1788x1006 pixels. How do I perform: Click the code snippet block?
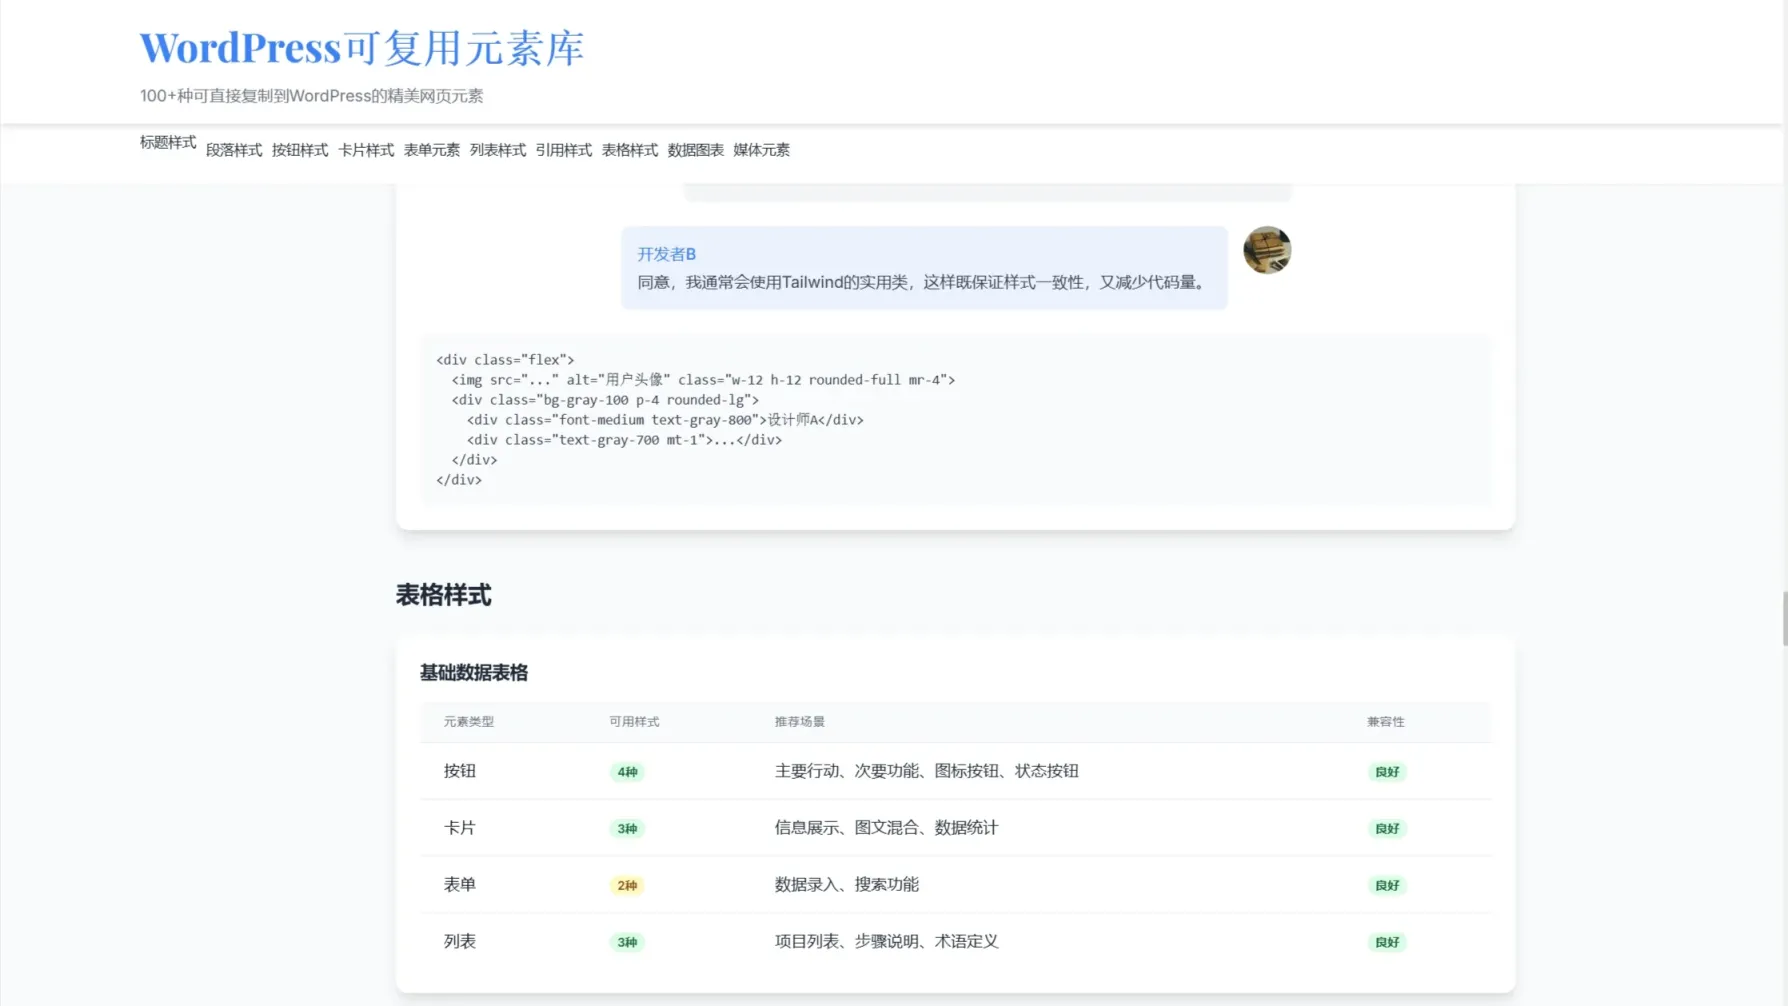pyautogui.click(x=955, y=420)
